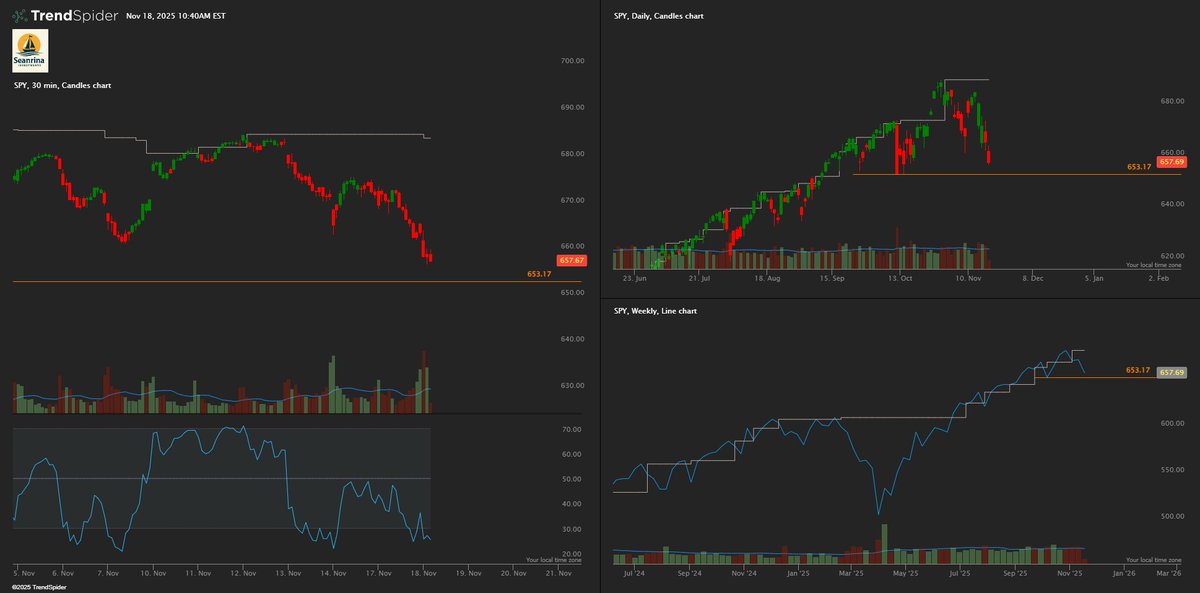This screenshot has height=593, width=1200.
Task: Click the 690.00 price axis label
Action: coord(572,107)
